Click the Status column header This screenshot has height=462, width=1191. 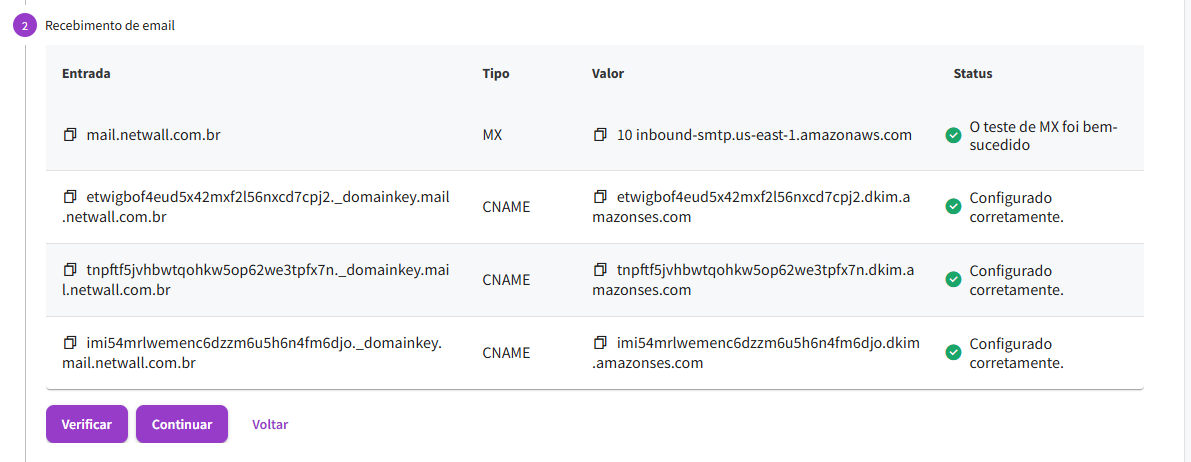pyautogui.click(x=973, y=74)
